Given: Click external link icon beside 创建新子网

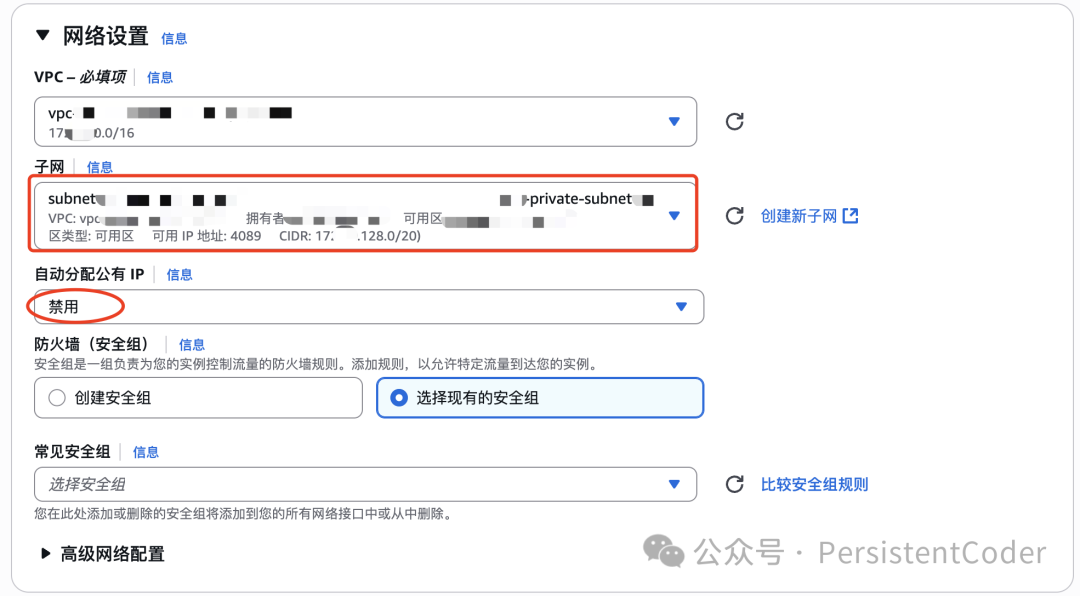Looking at the screenshot, I should [851, 216].
